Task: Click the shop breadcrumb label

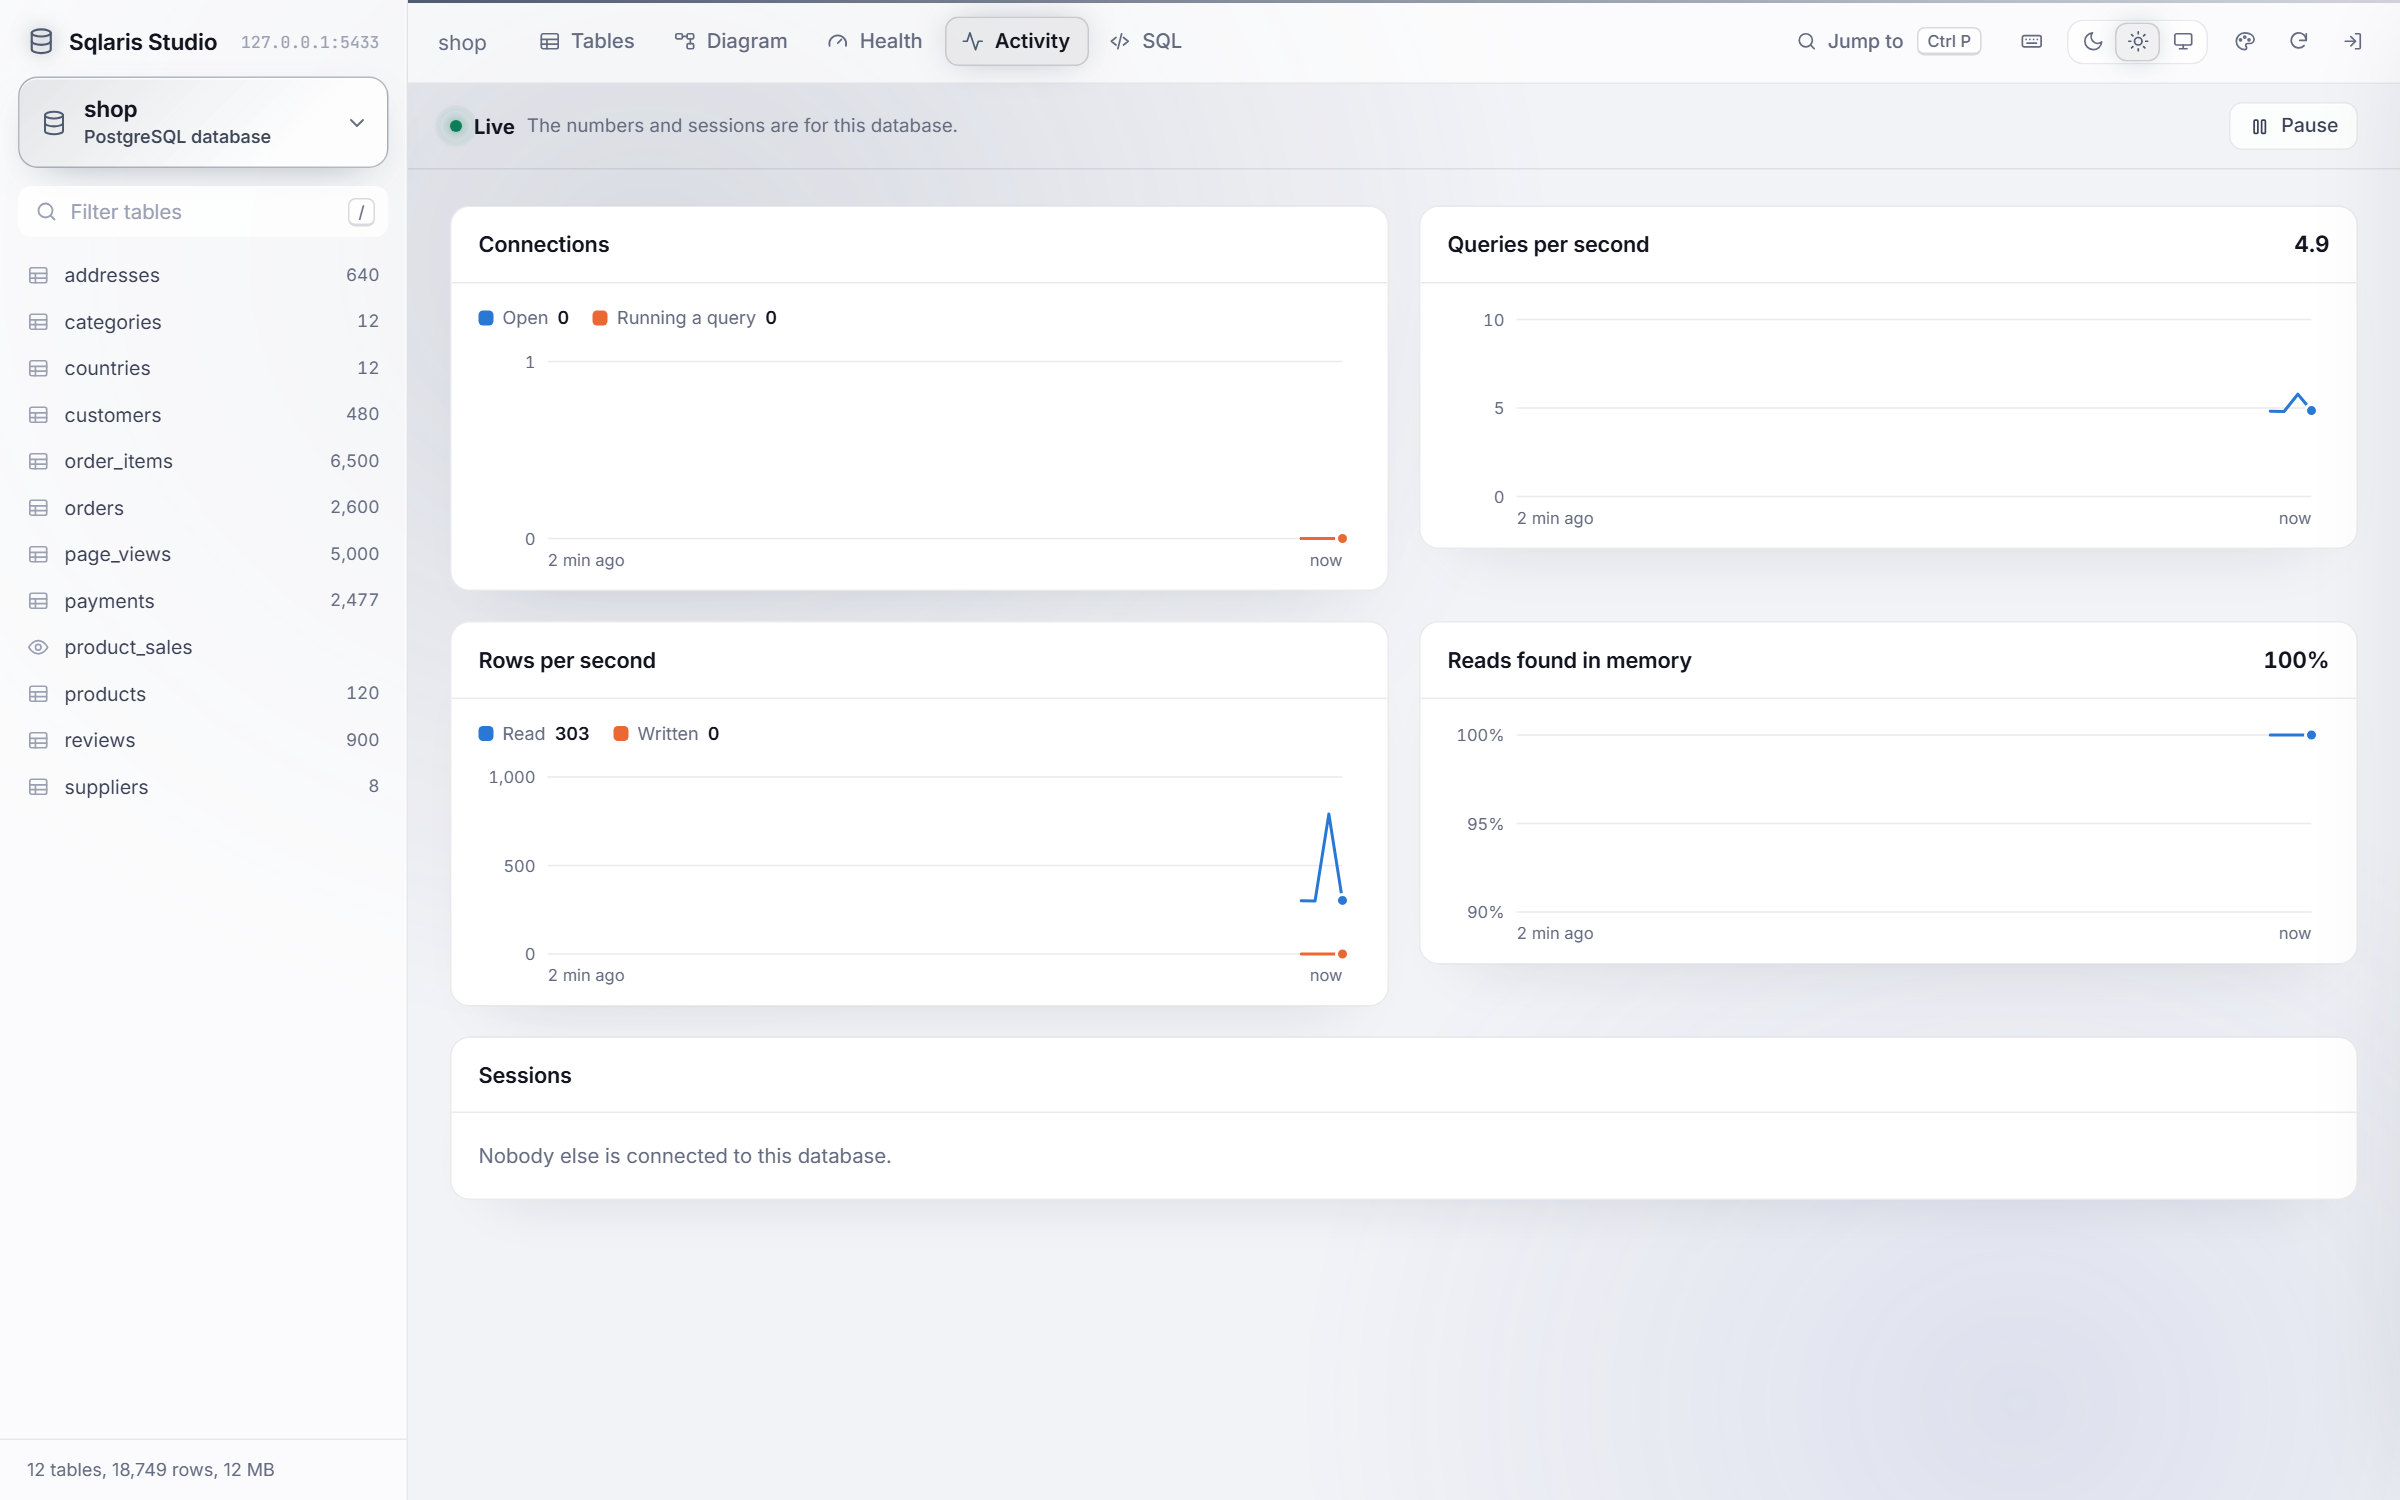Action: pyautogui.click(x=462, y=42)
